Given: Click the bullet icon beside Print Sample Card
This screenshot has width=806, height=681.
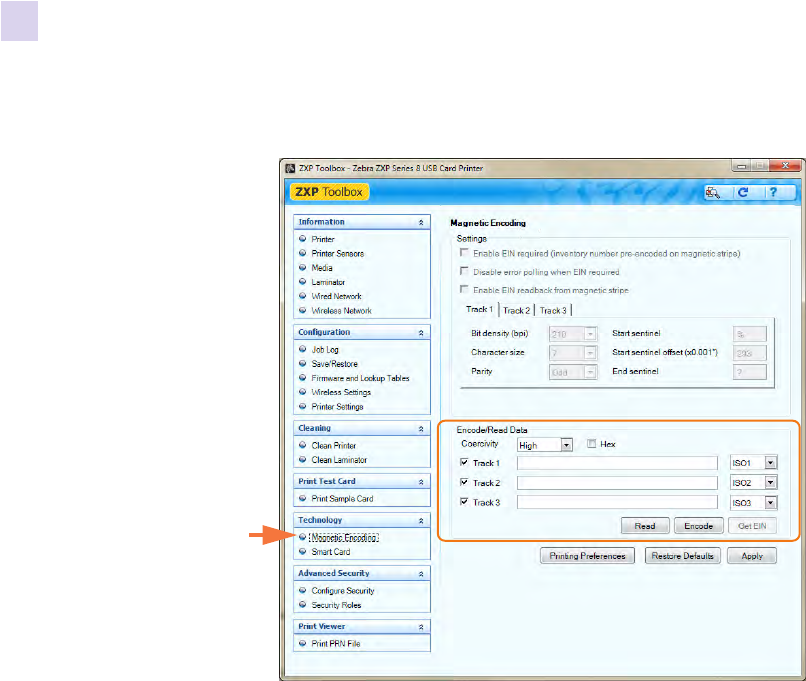Looking at the screenshot, I should 303,498.
